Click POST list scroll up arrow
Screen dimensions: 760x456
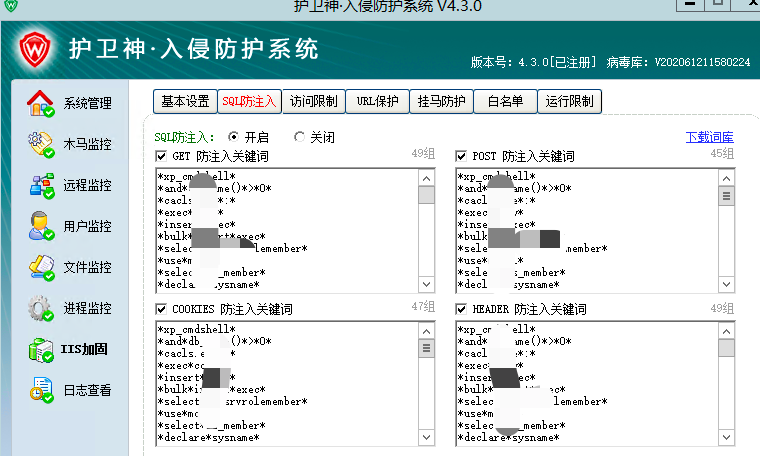pos(727,178)
